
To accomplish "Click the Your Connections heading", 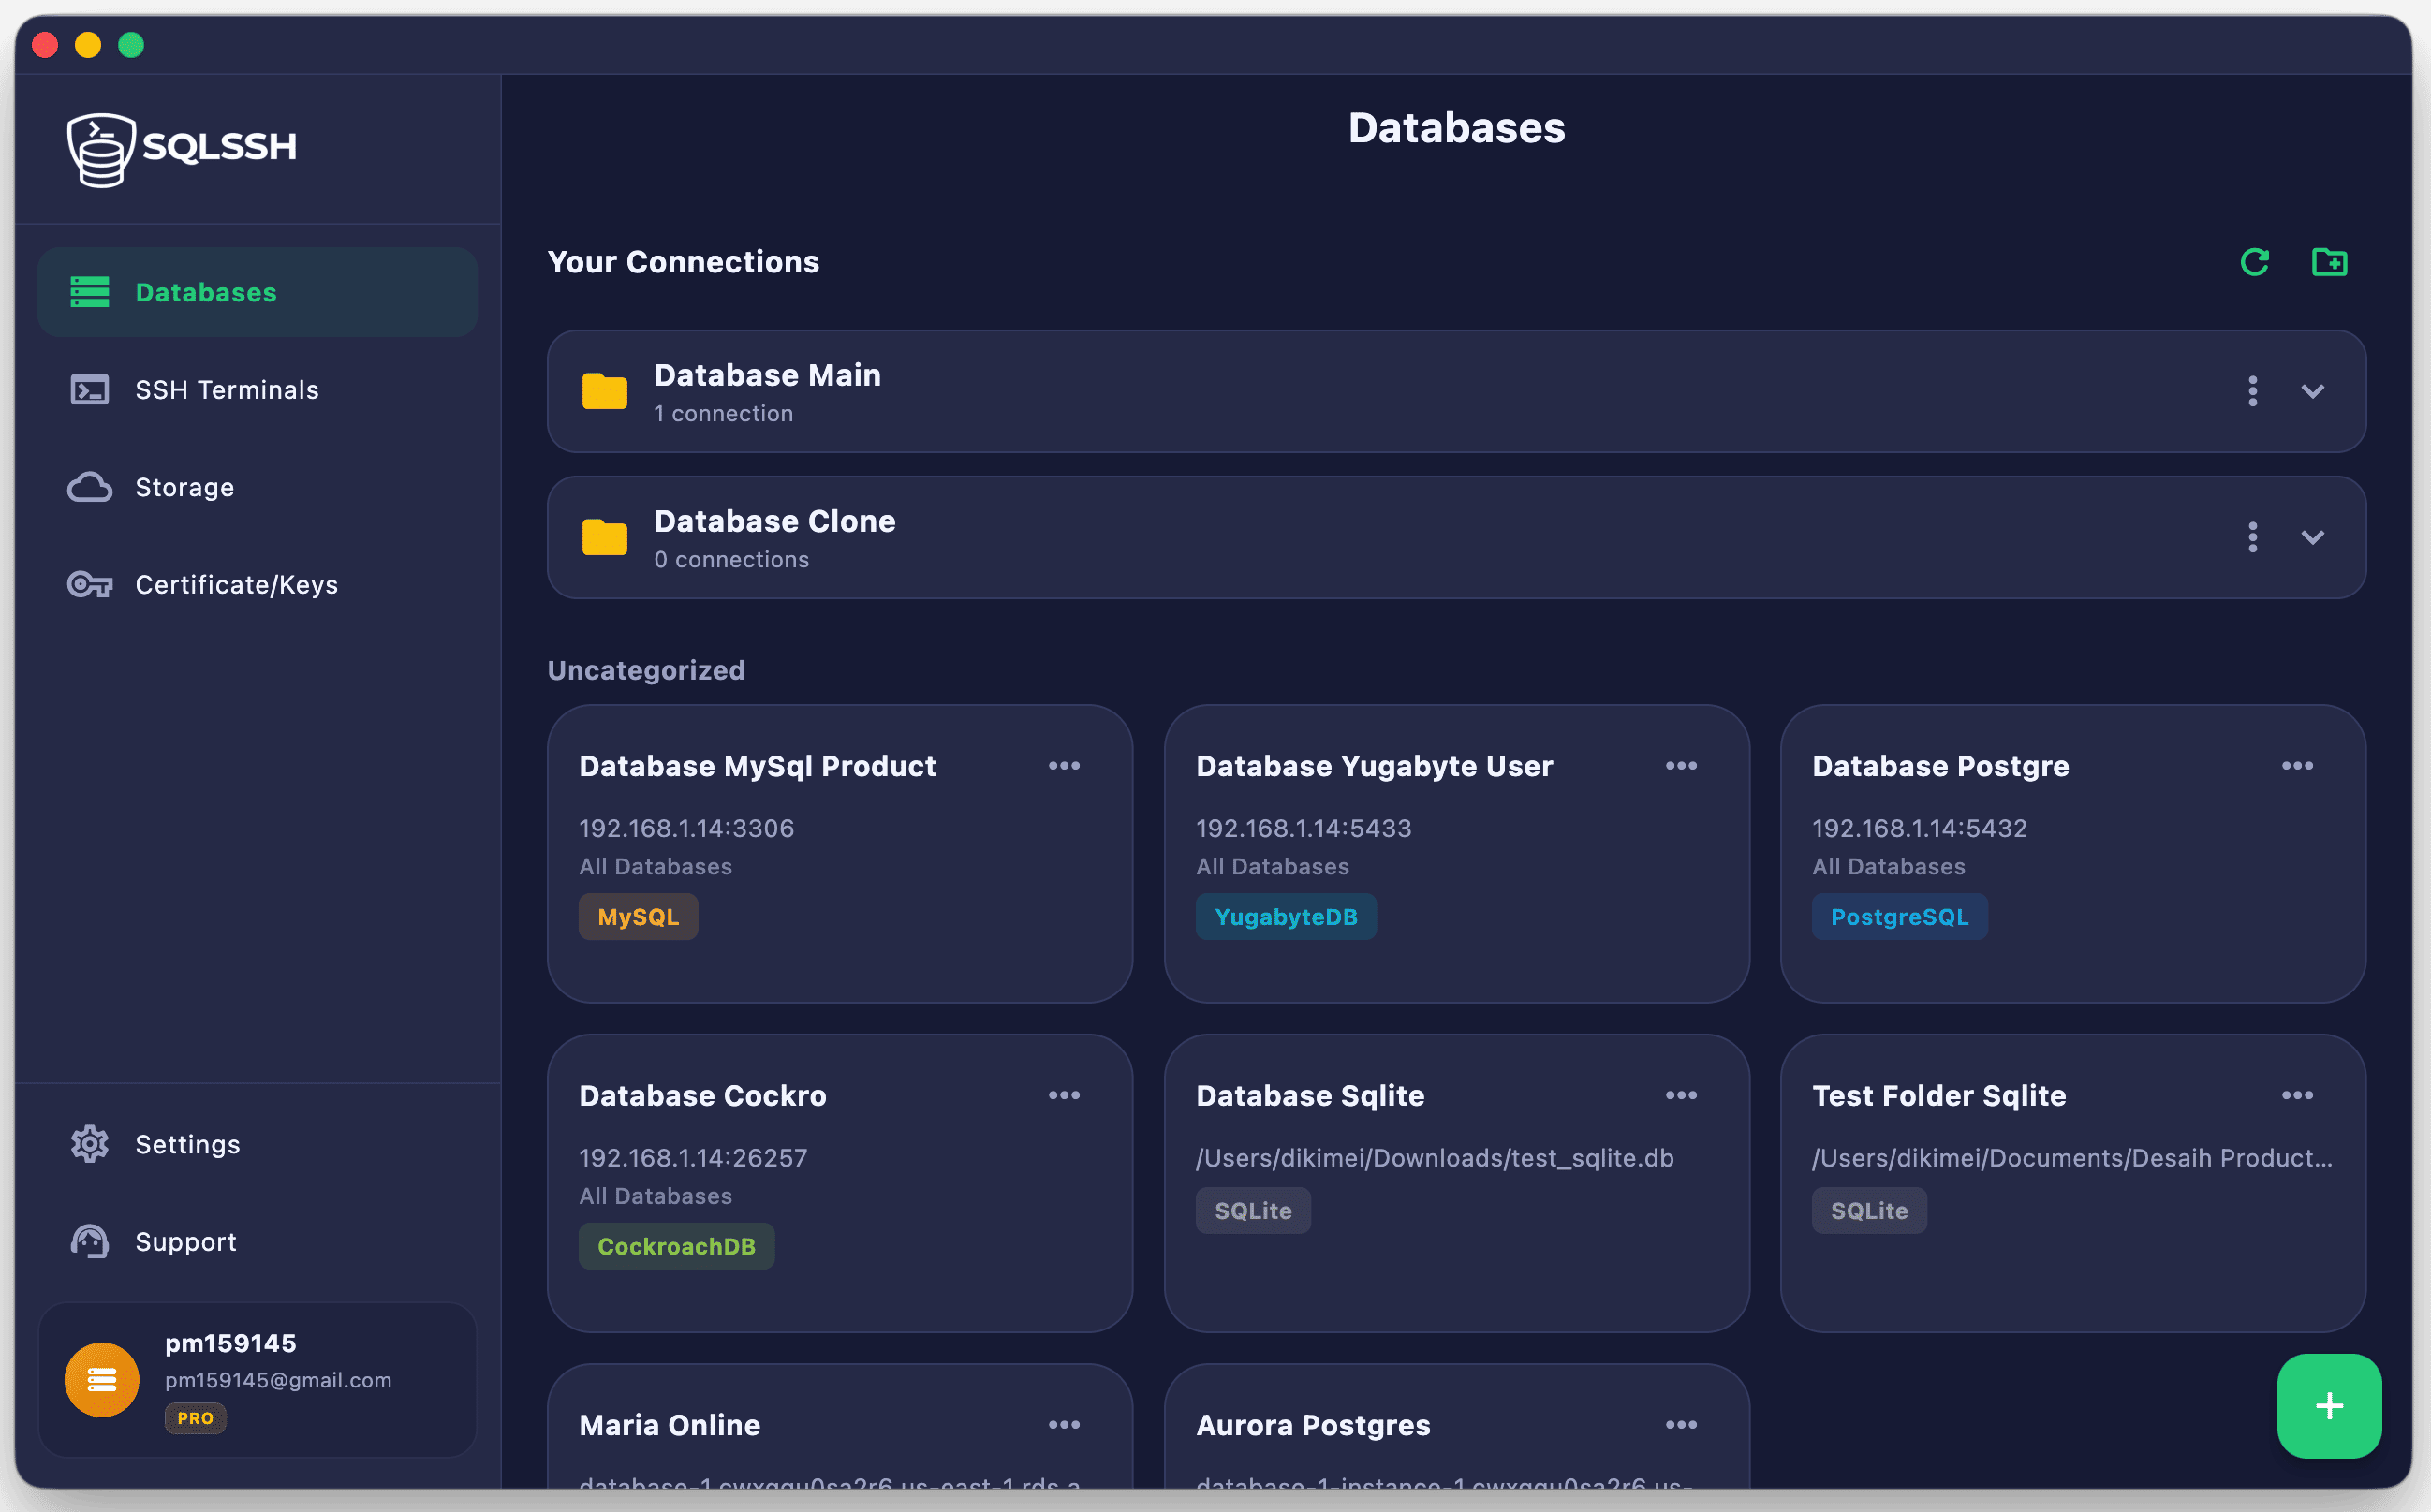I will (683, 262).
